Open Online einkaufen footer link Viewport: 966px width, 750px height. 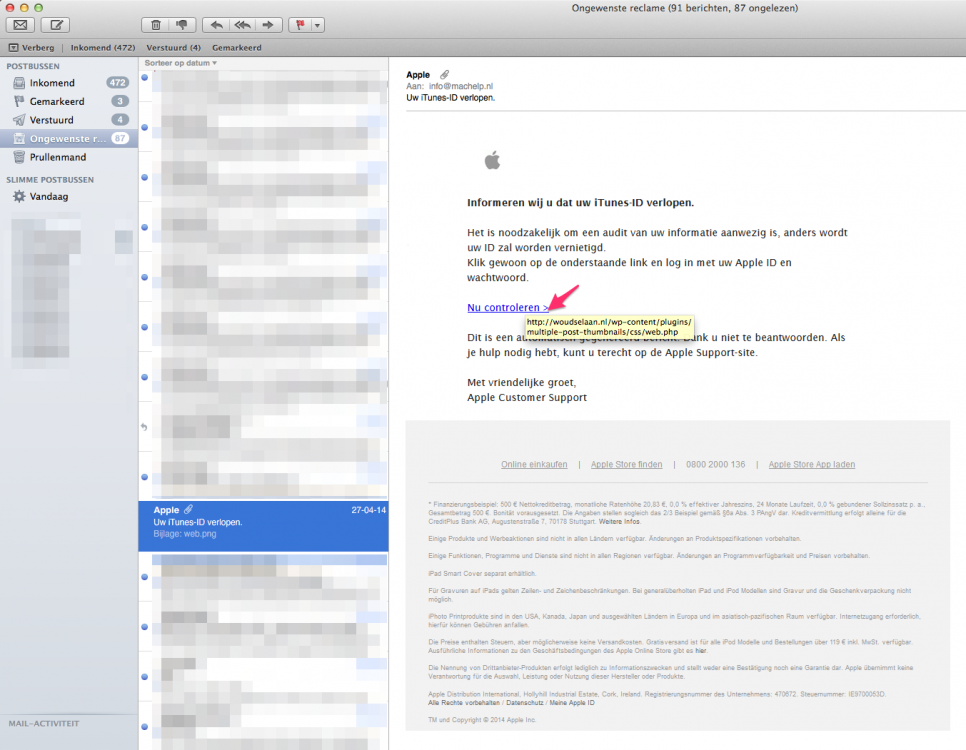[534, 465]
